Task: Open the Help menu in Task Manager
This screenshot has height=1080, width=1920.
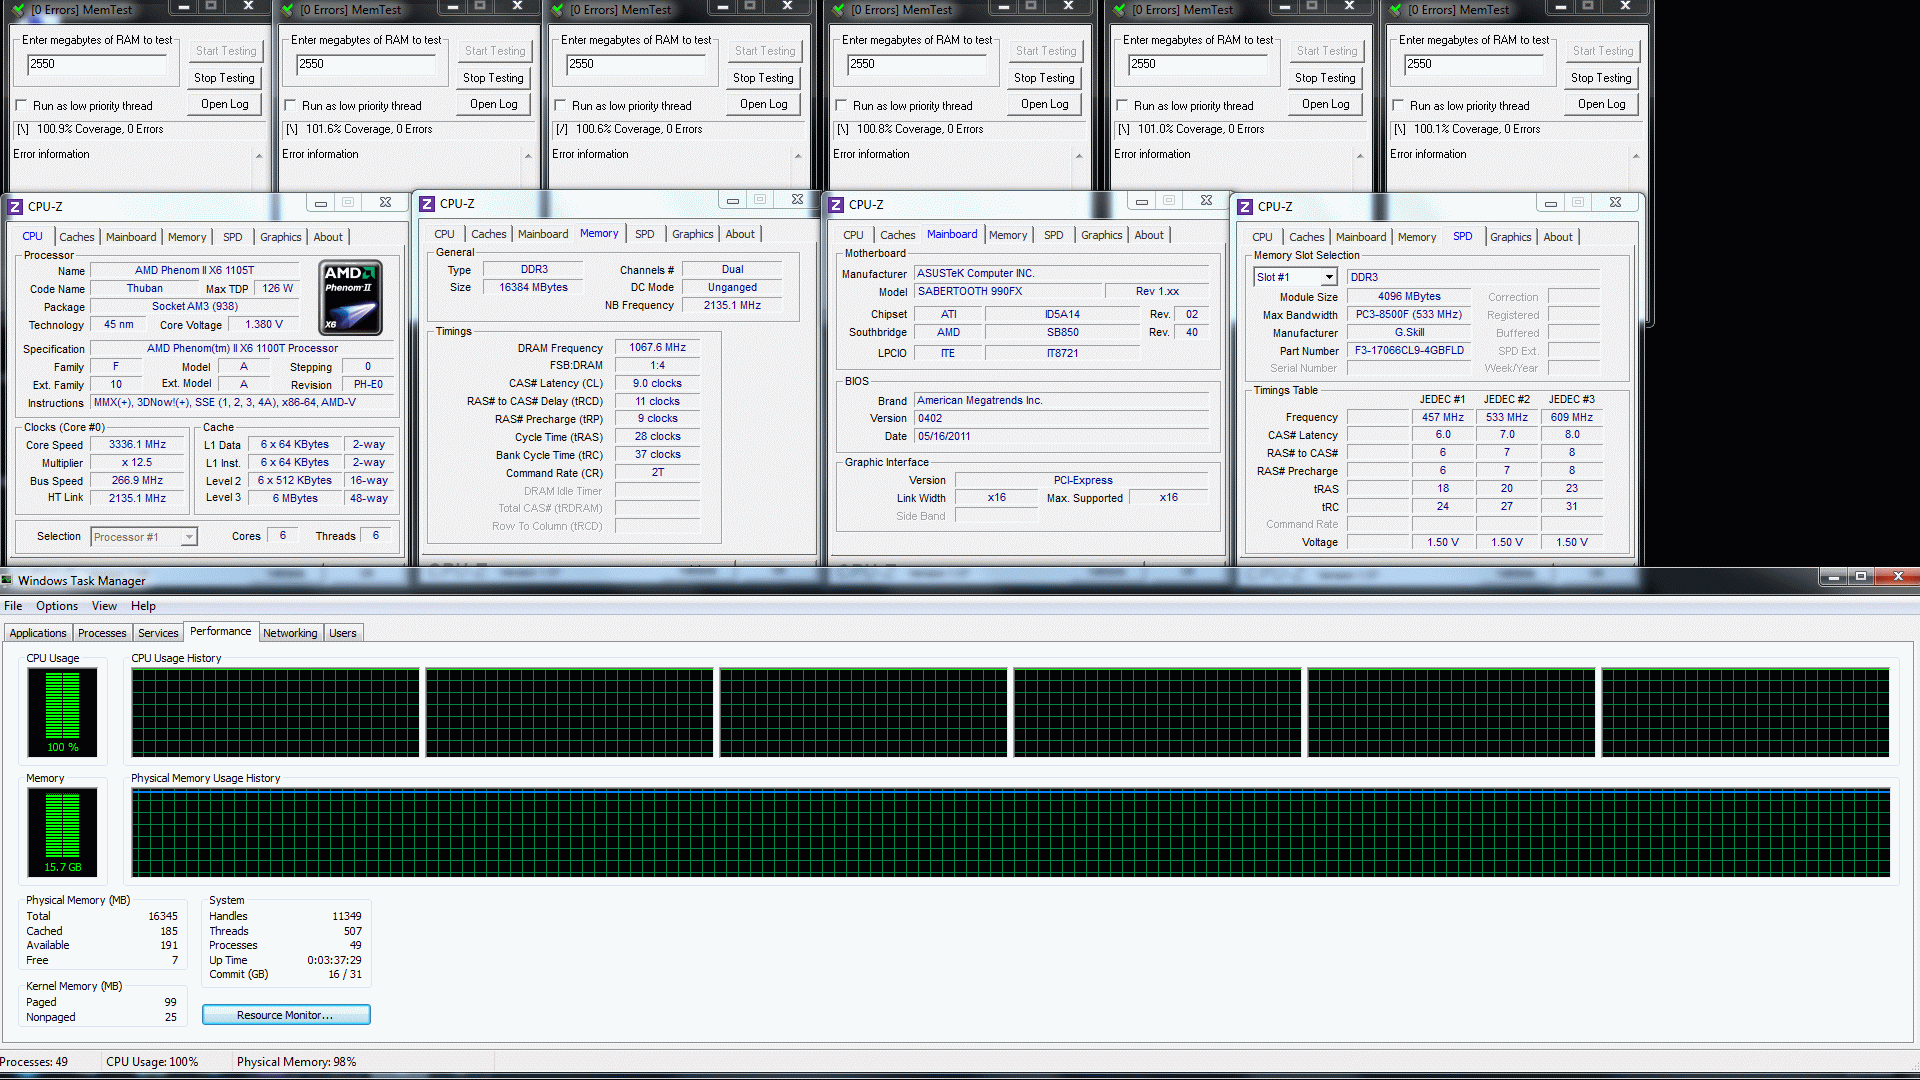Action: click(x=143, y=606)
